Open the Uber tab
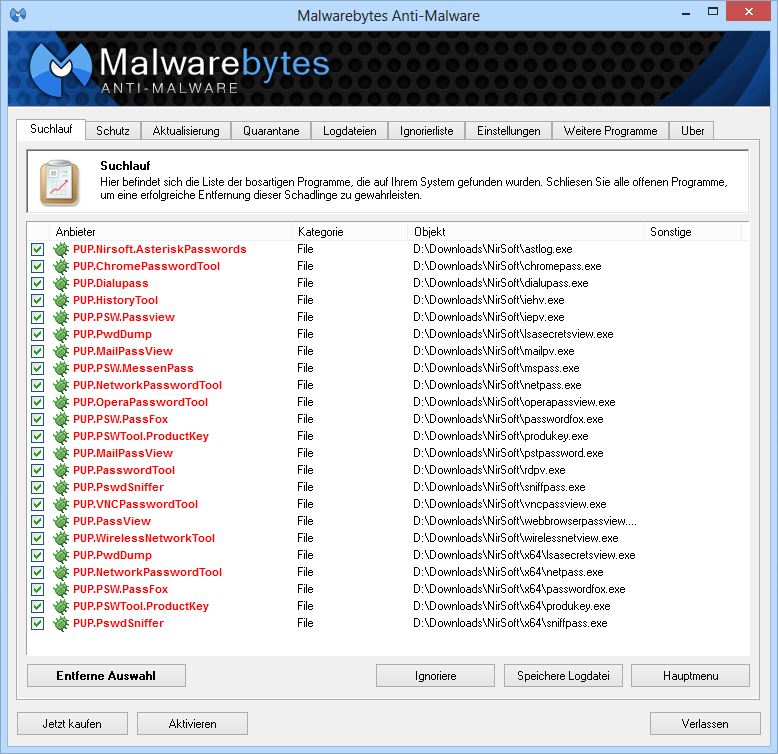The height and width of the screenshot is (754, 778). (x=692, y=131)
